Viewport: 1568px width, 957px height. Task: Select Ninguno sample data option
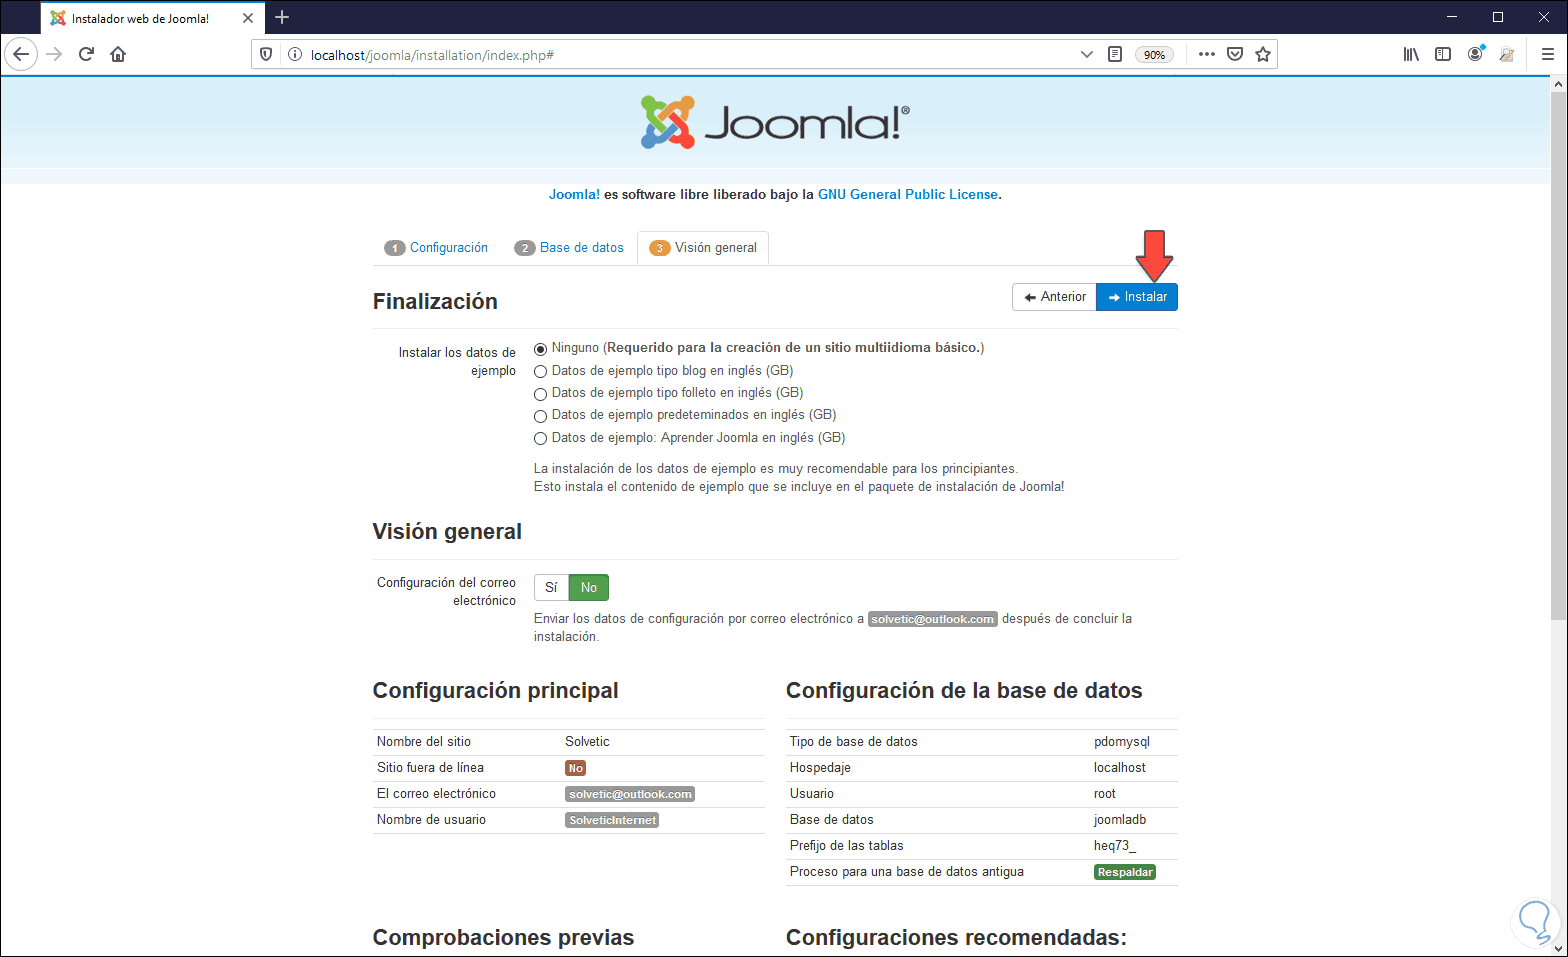click(x=540, y=349)
